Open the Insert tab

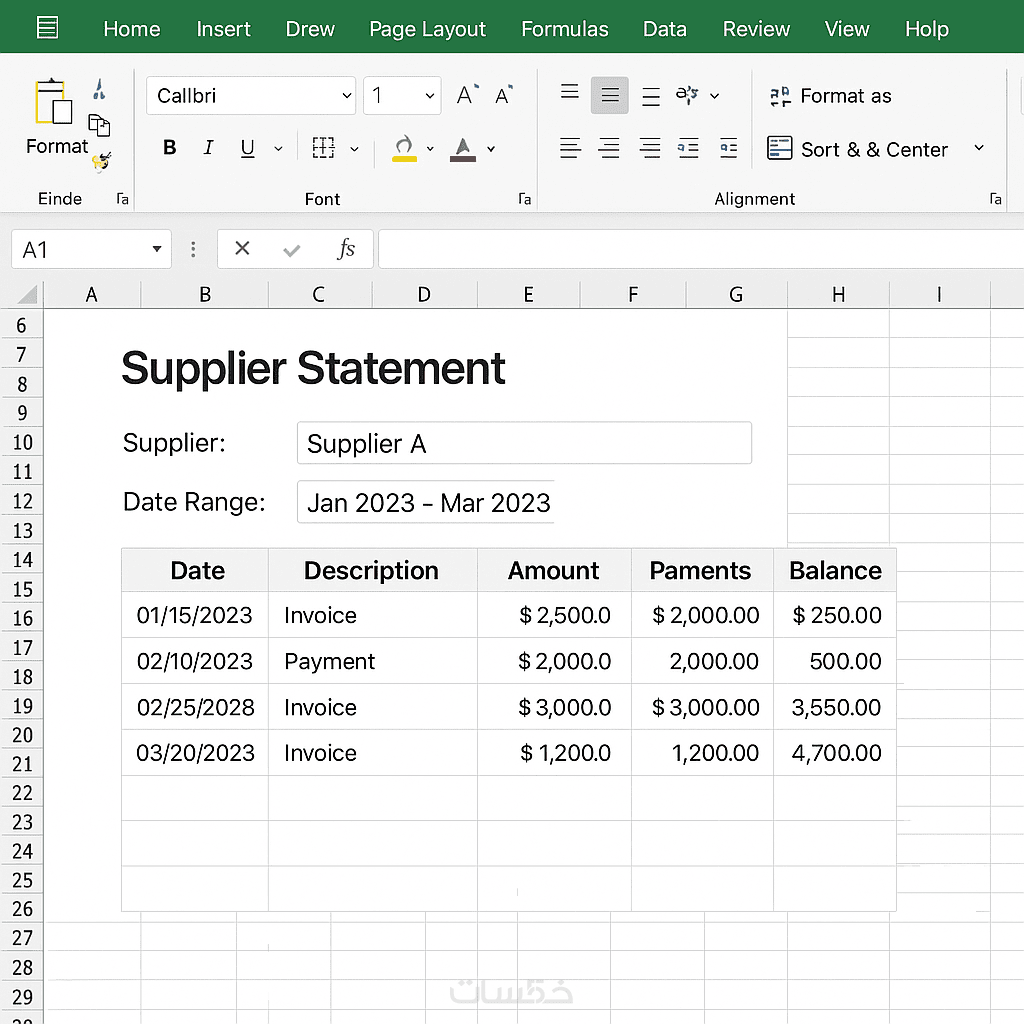[223, 29]
